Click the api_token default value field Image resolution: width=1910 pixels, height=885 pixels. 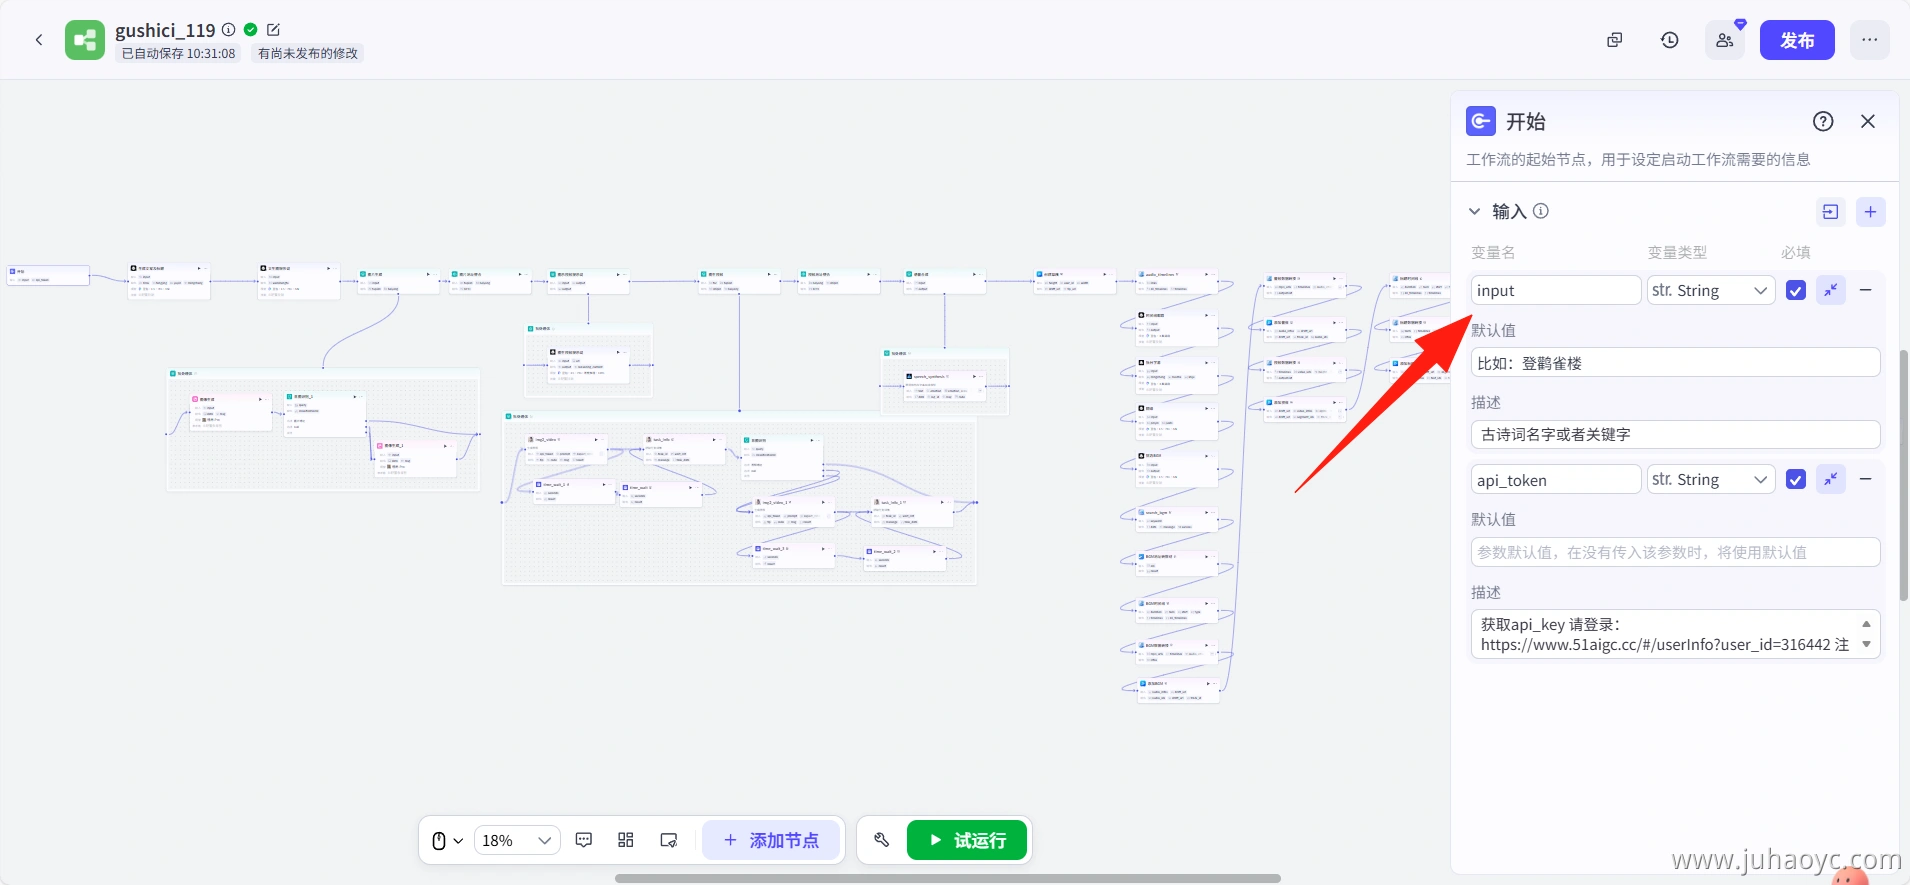[1675, 552]
